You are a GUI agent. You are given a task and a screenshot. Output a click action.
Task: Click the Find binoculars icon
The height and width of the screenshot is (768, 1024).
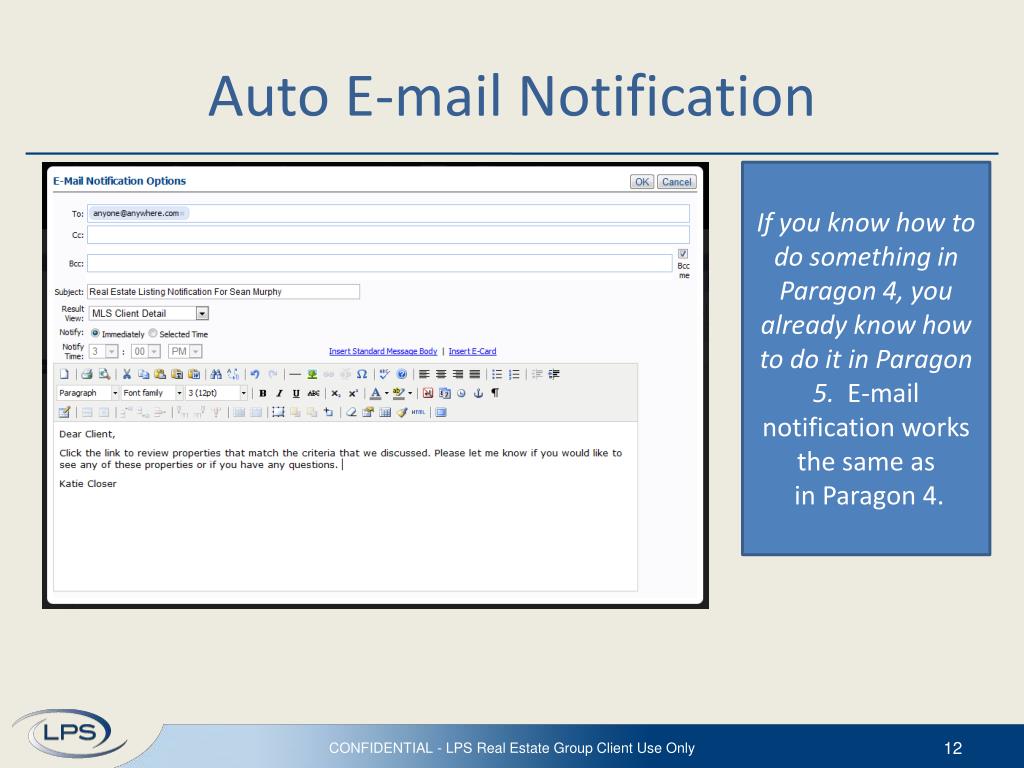click(216, 374)
